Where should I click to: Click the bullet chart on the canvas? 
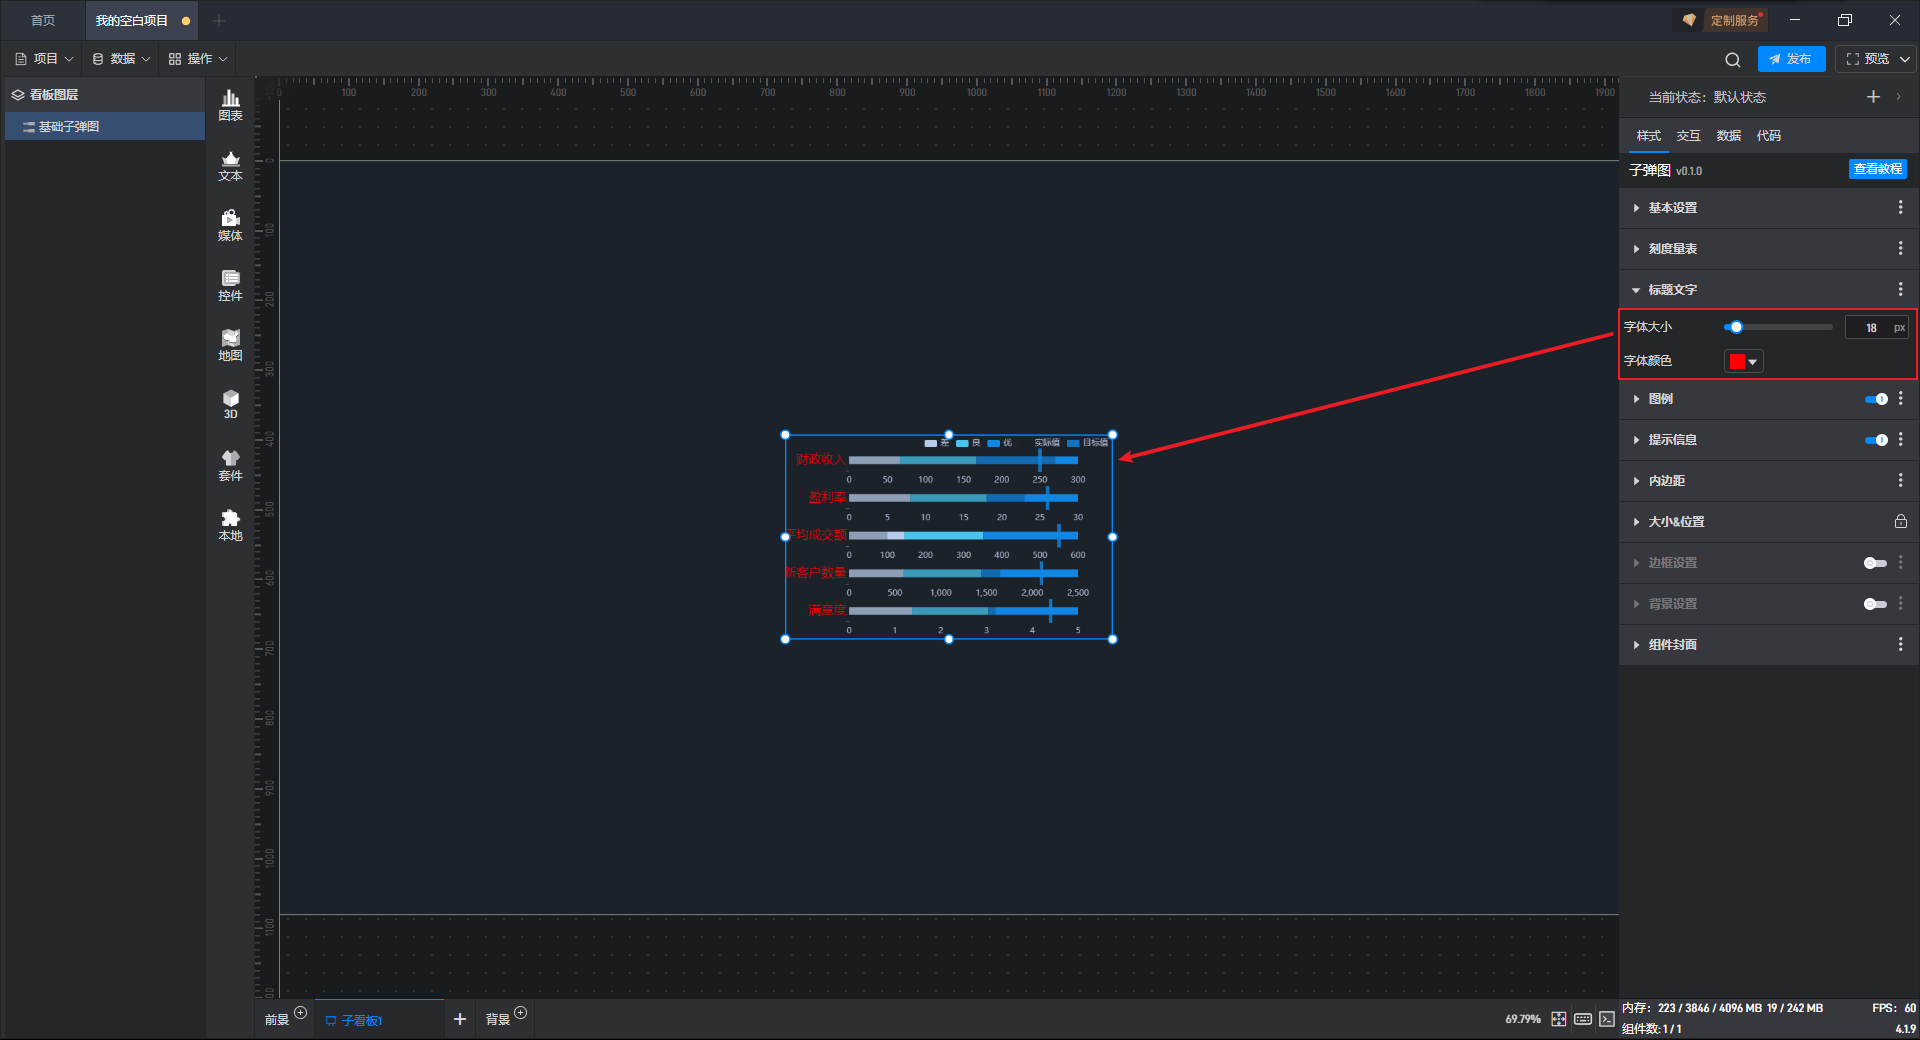tap(948, 537)
